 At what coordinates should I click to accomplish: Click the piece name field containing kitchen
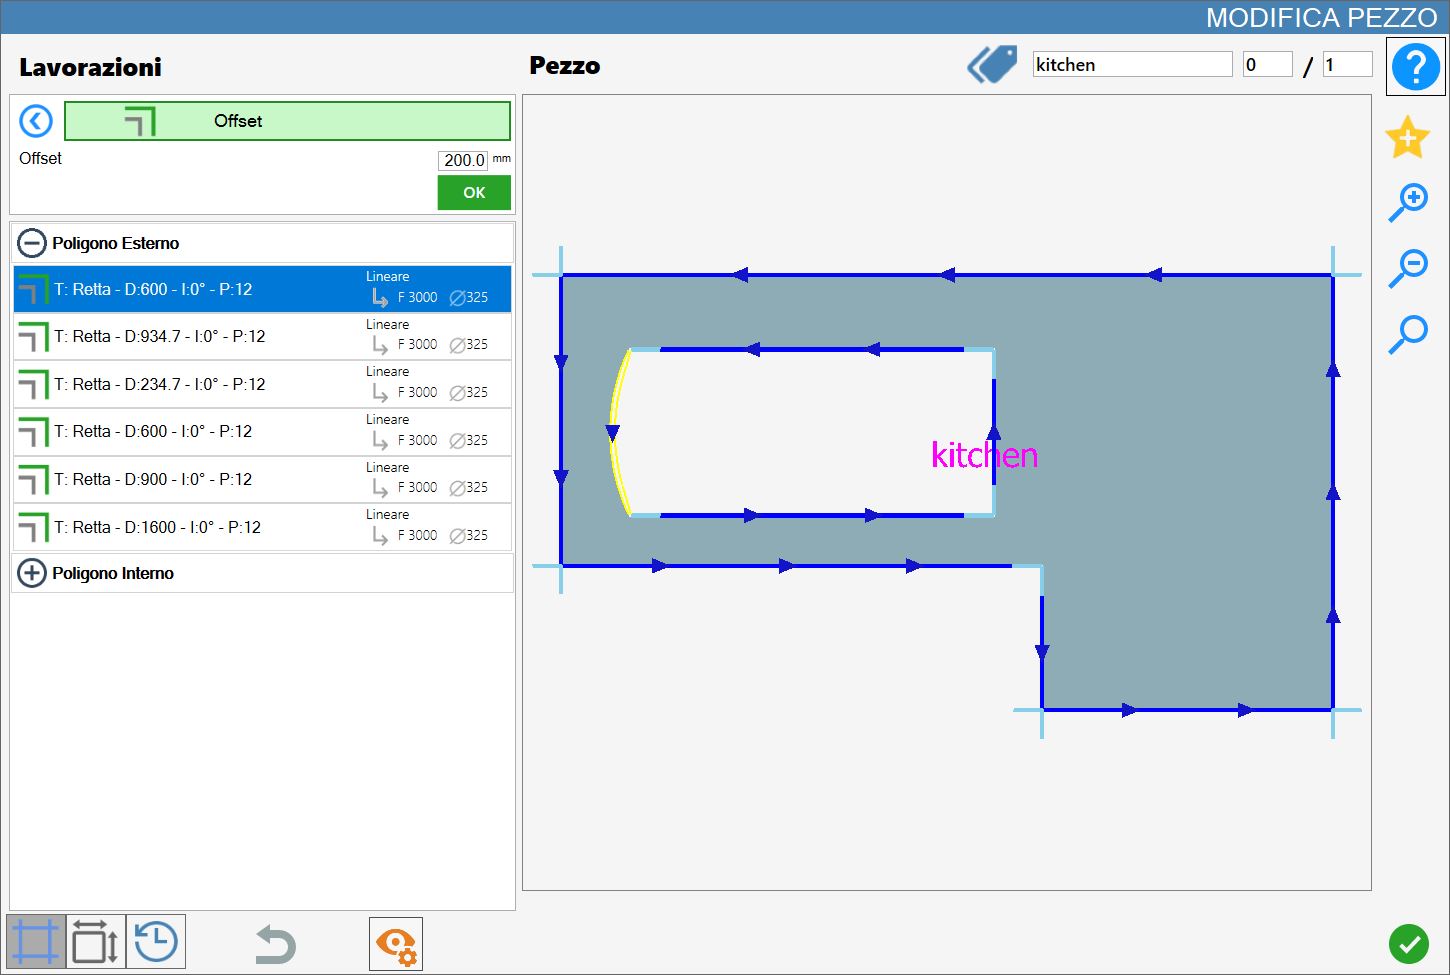click(1132, 65)
